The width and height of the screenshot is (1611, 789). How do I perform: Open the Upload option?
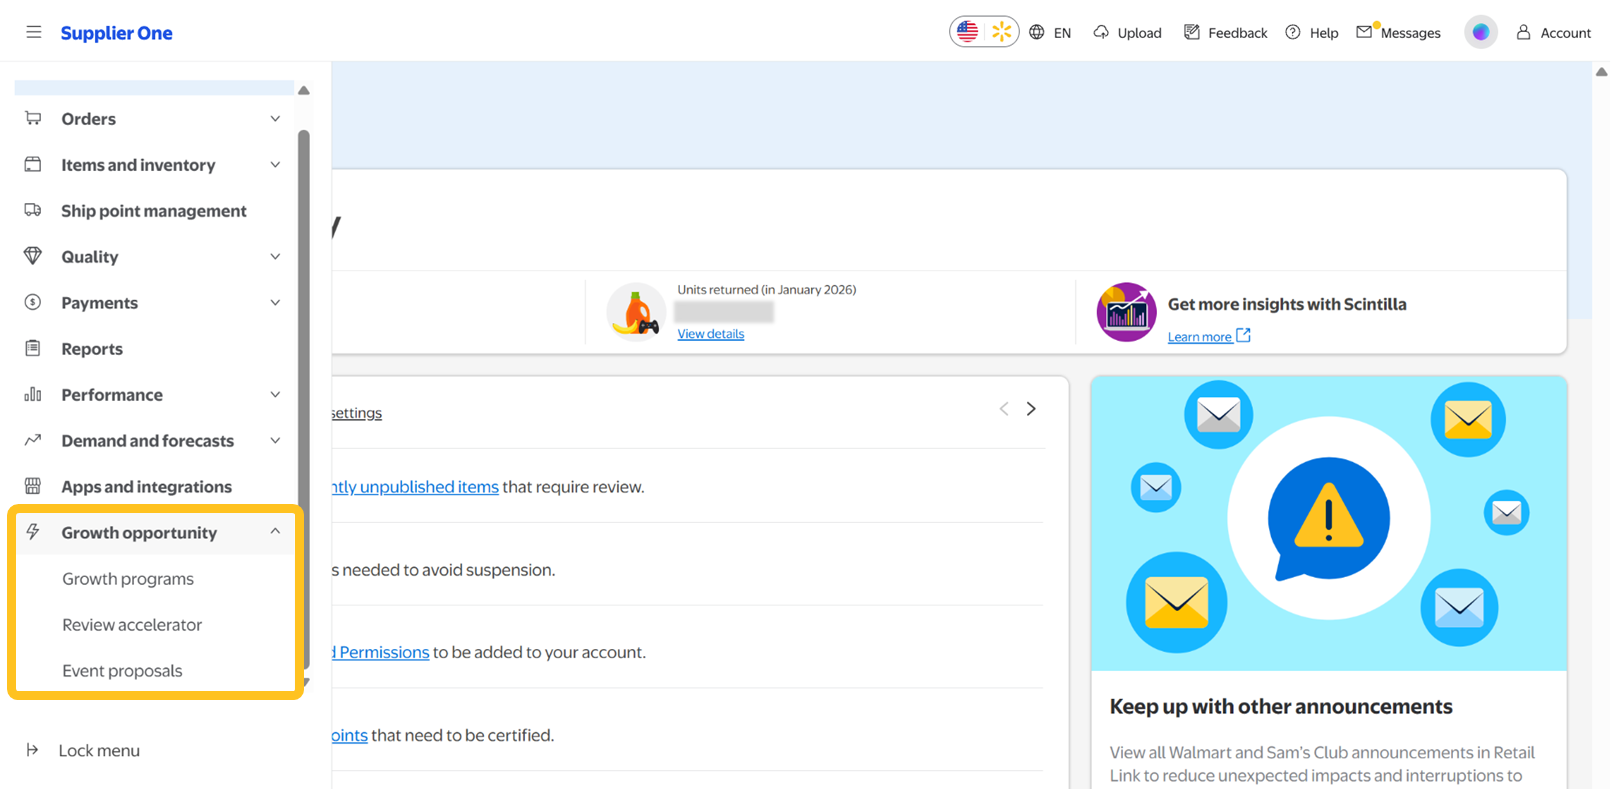click(1139, 33)
